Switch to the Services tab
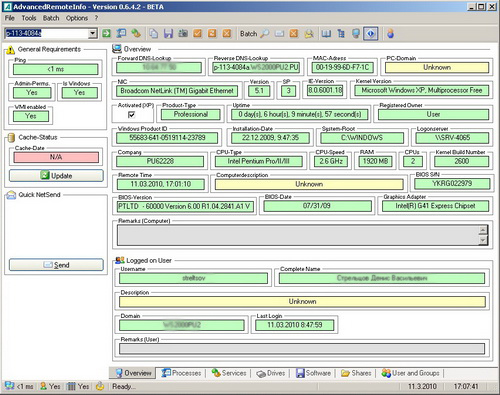The width and height of the screenshot is (500, 395). [229, 373]
